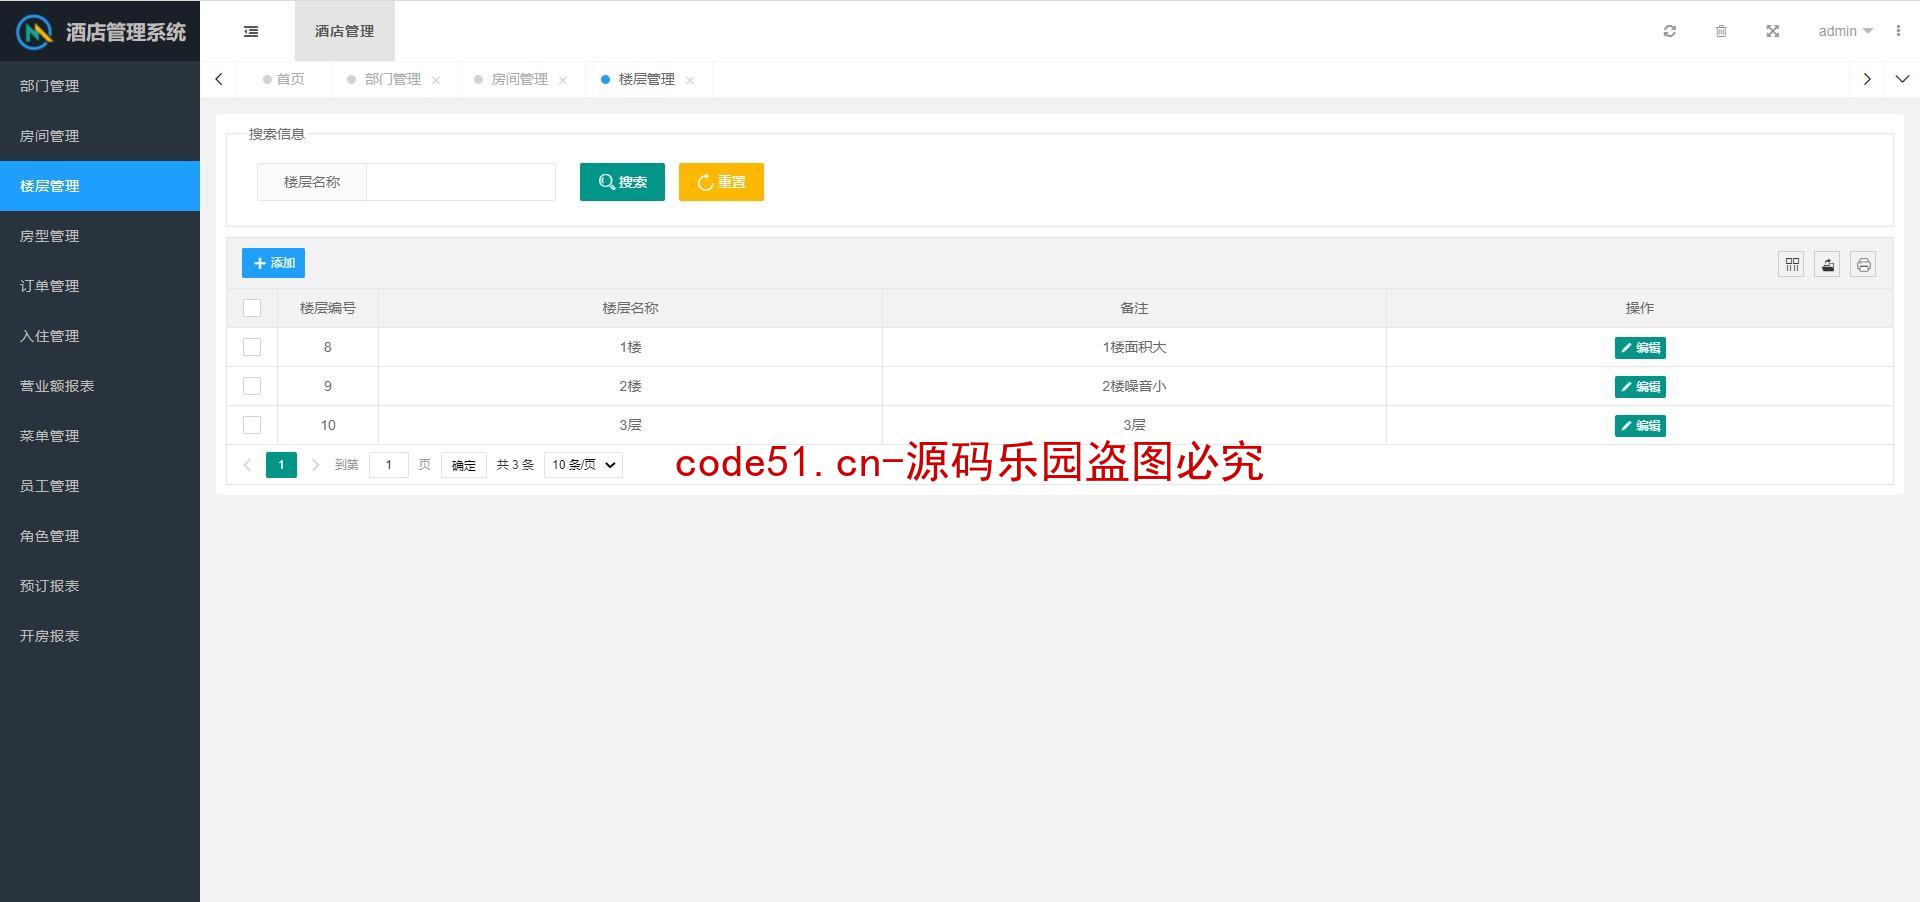
Task: Click the refresh icon in the top bar
Action: pyautogui.click(x=1669, y=31)
